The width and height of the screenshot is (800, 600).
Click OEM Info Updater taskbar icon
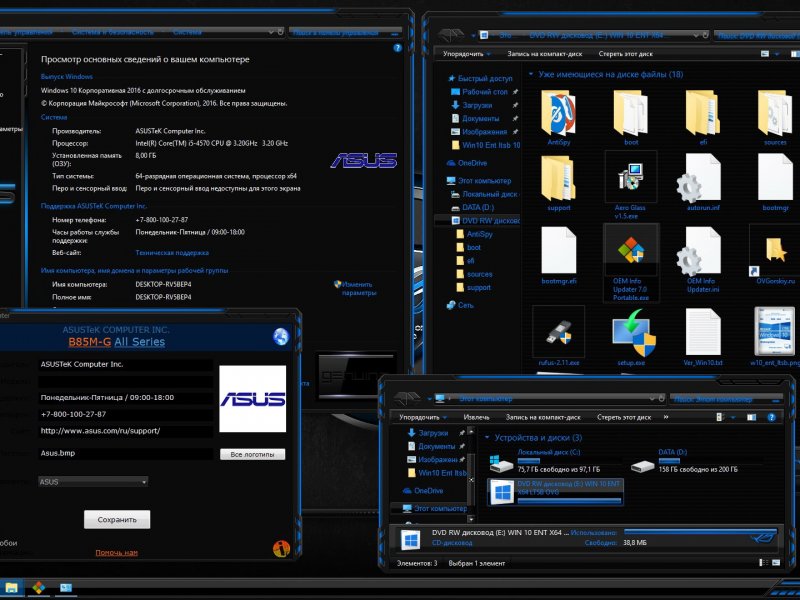[39, 588]
